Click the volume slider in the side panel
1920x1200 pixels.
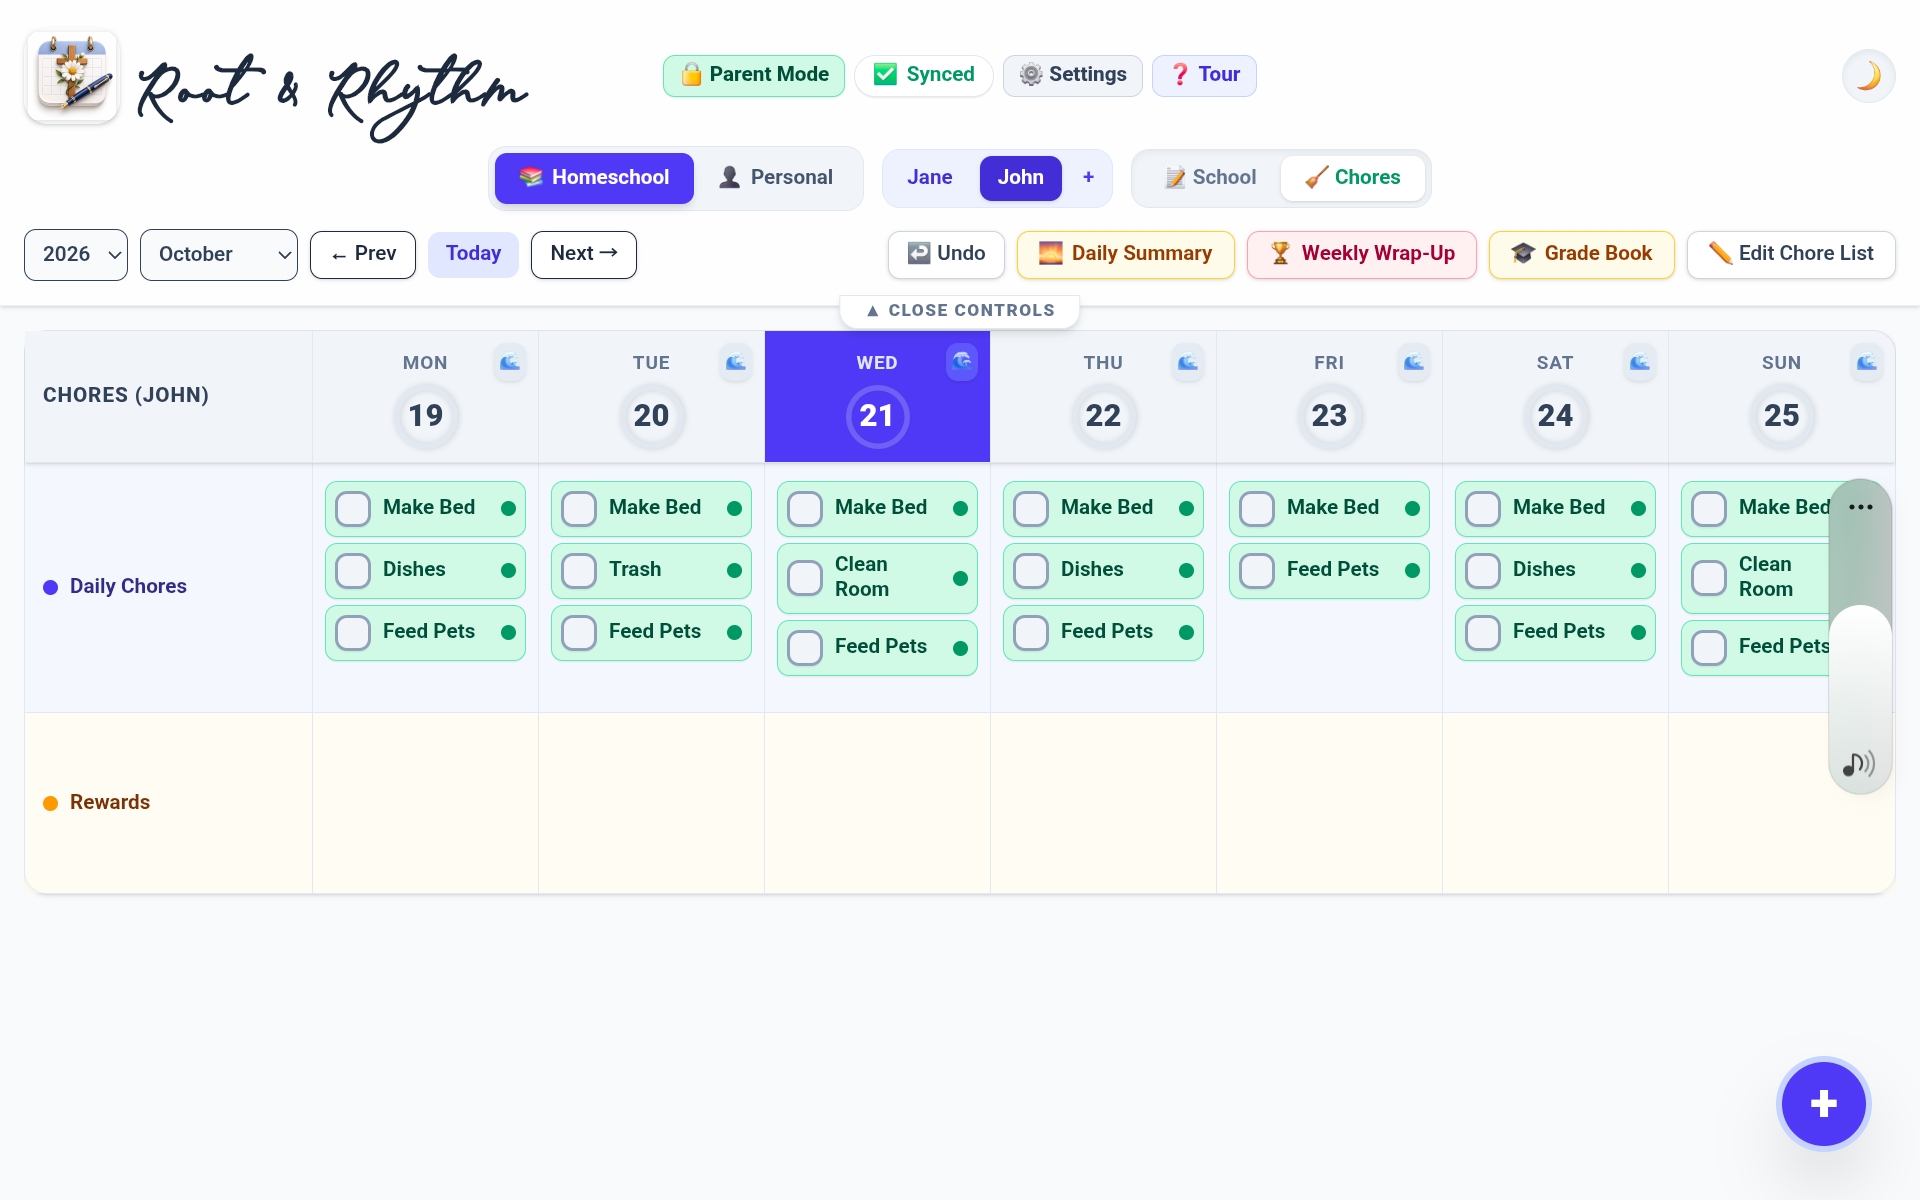pos(1860,635)
